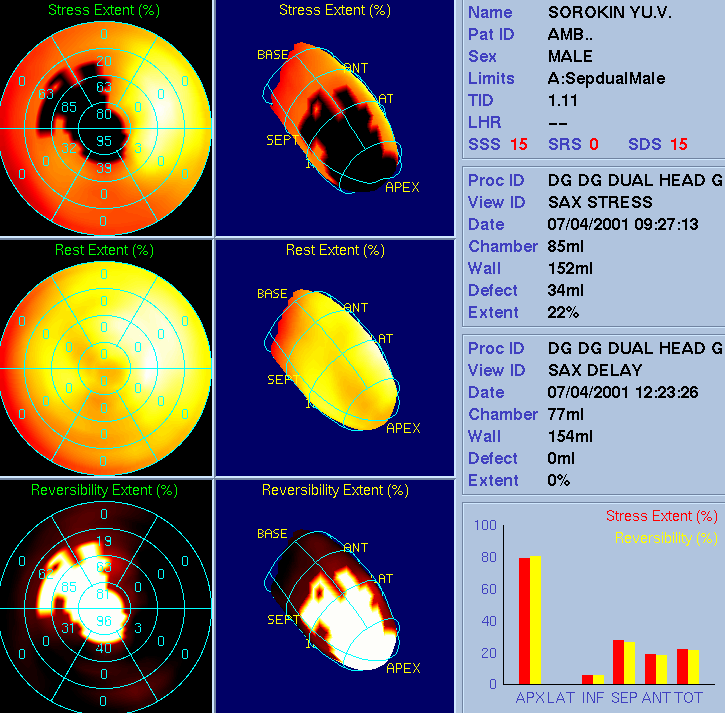725x713 pixels.
Task: Click the yellow APX reversibility bar
Action: [535, 620]
